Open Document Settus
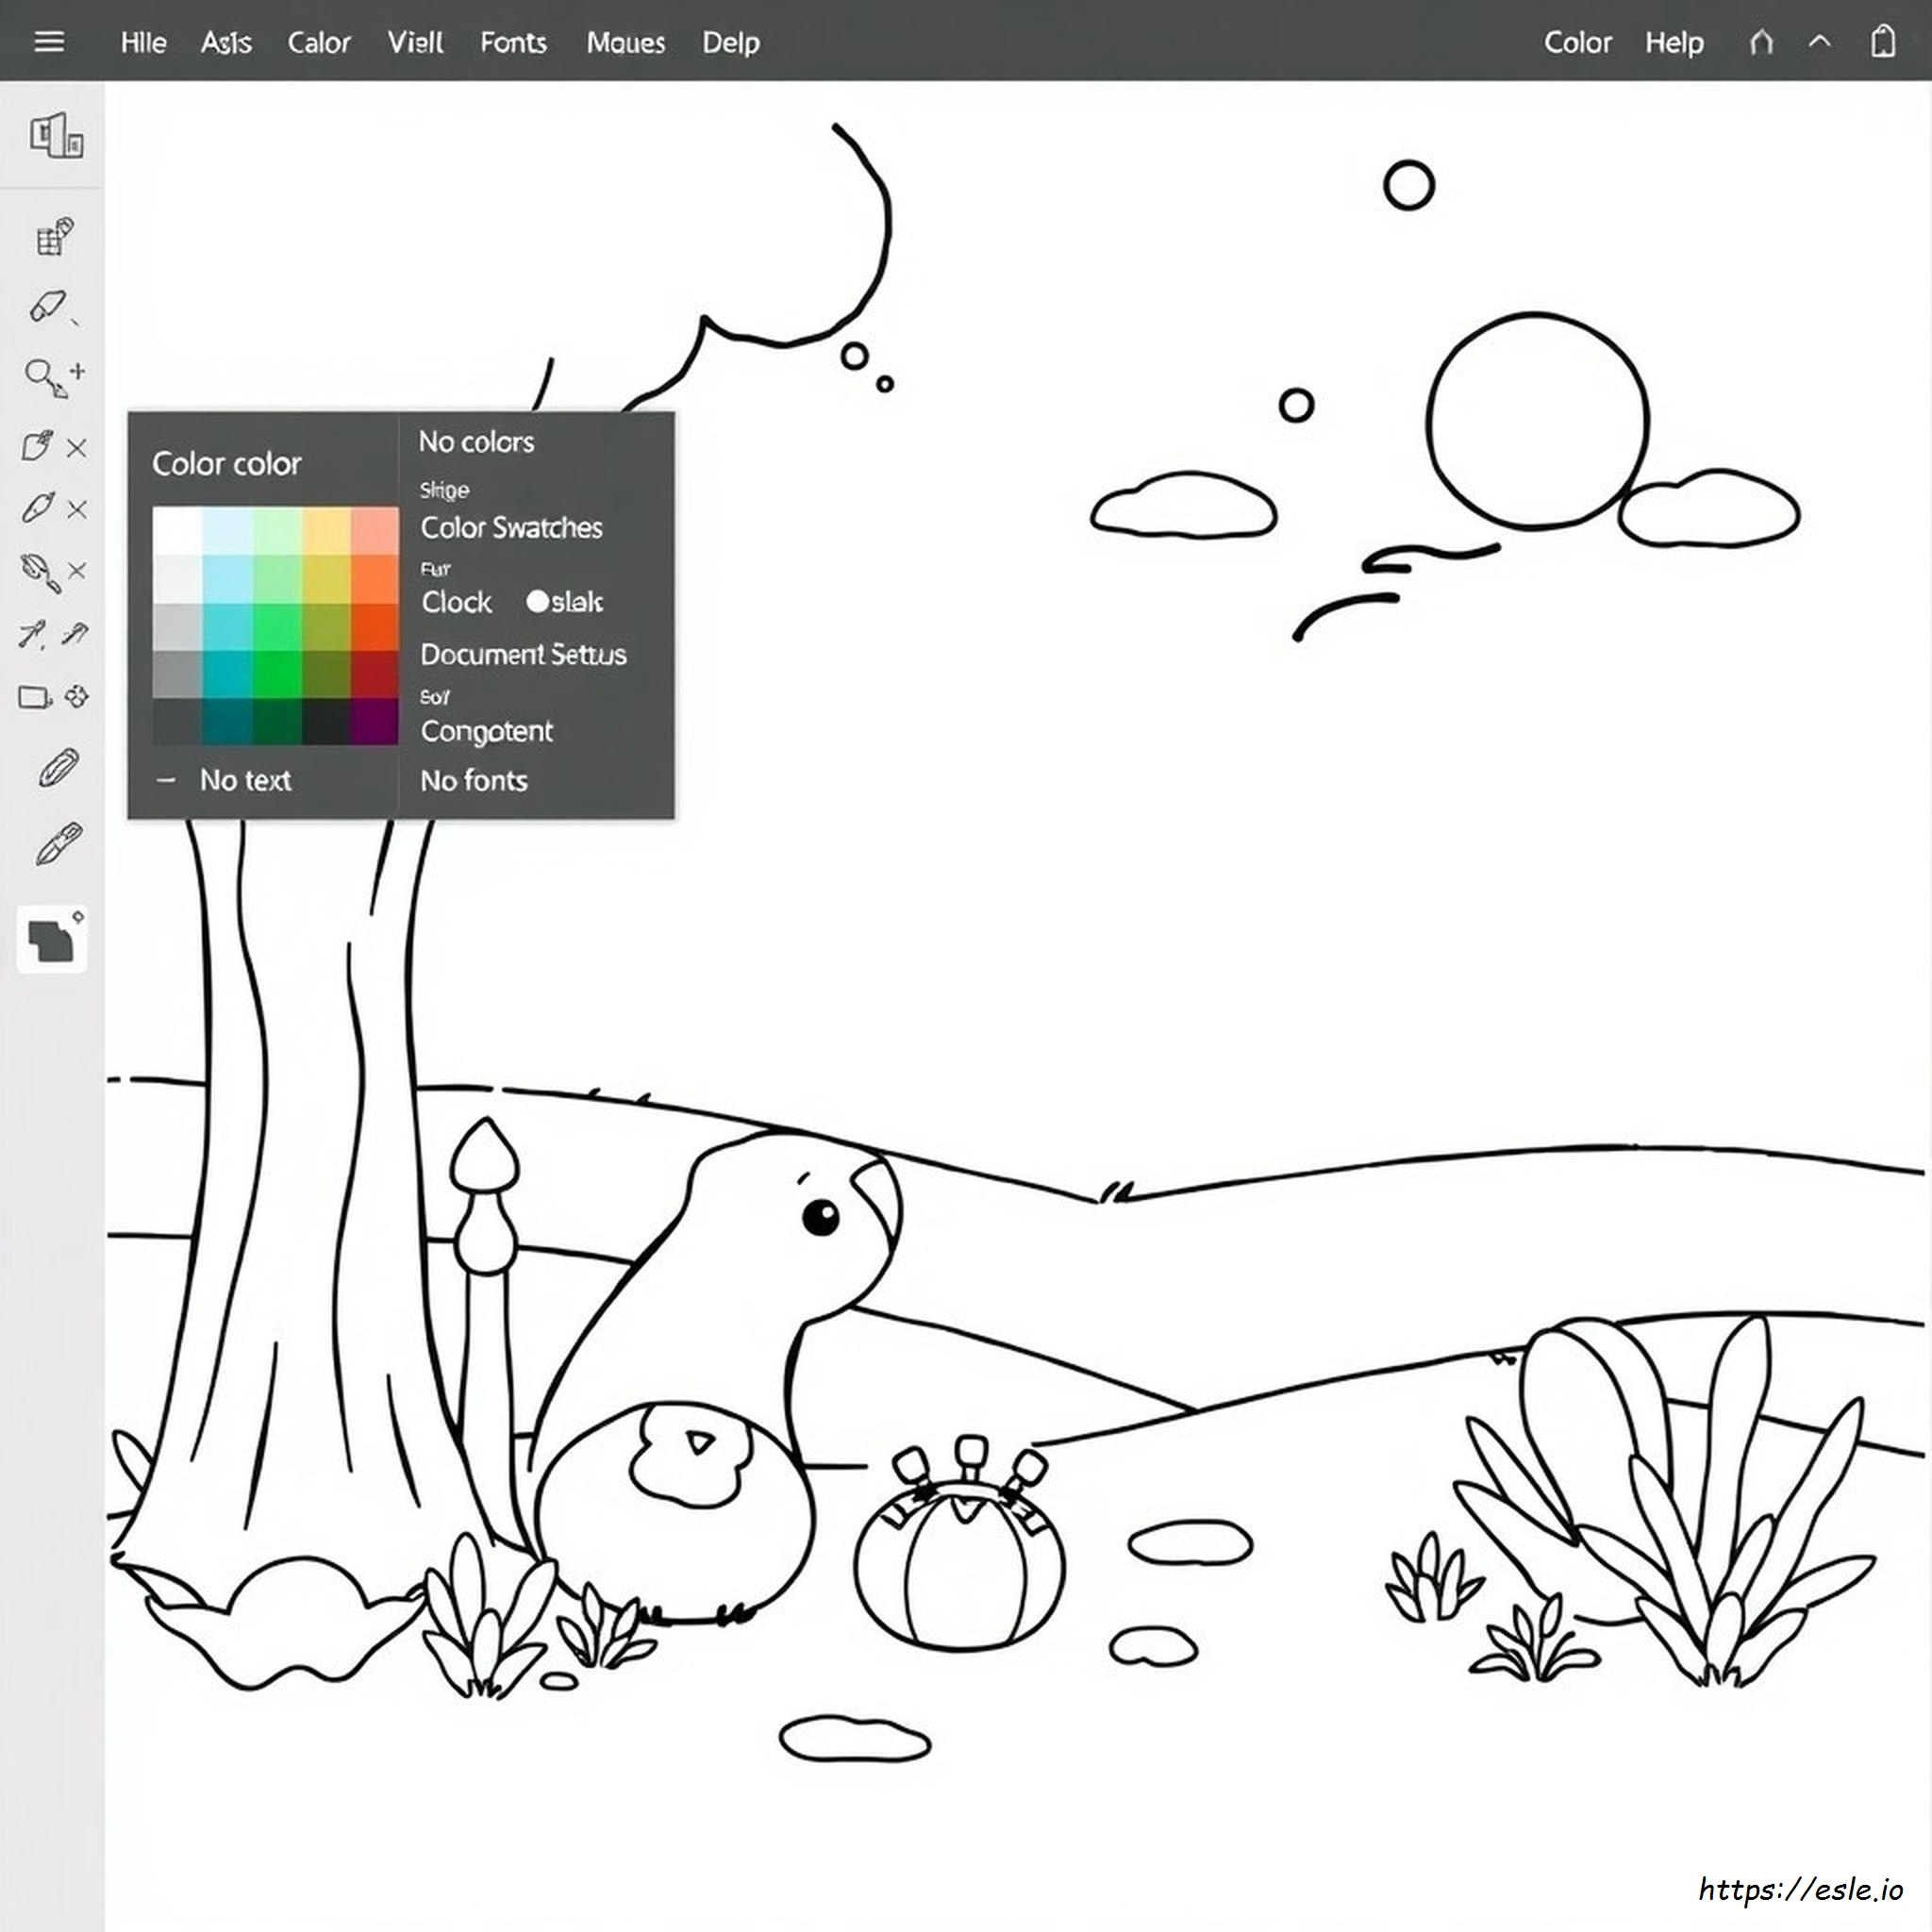This screenshot has width=1932, height=1932. [523, 654]
